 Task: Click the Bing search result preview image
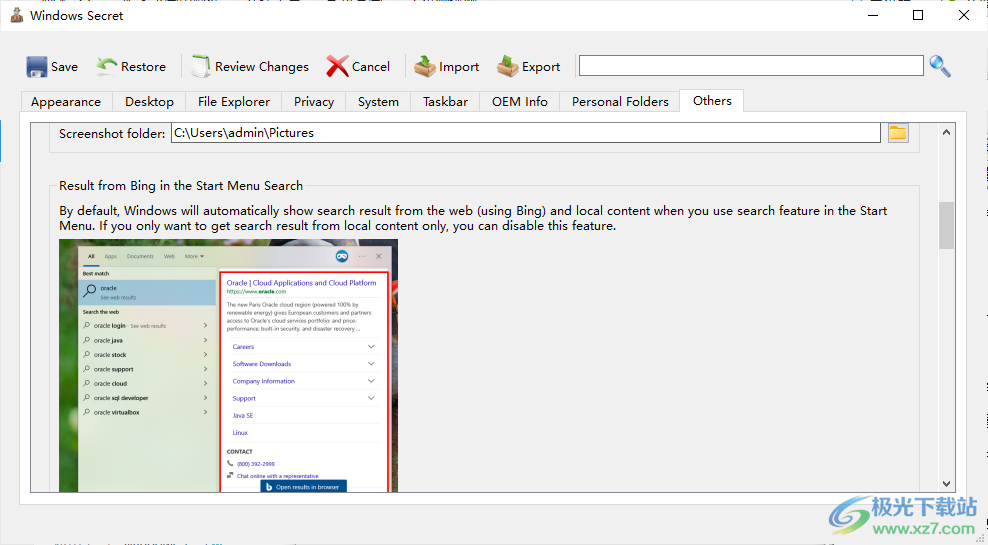228,365
